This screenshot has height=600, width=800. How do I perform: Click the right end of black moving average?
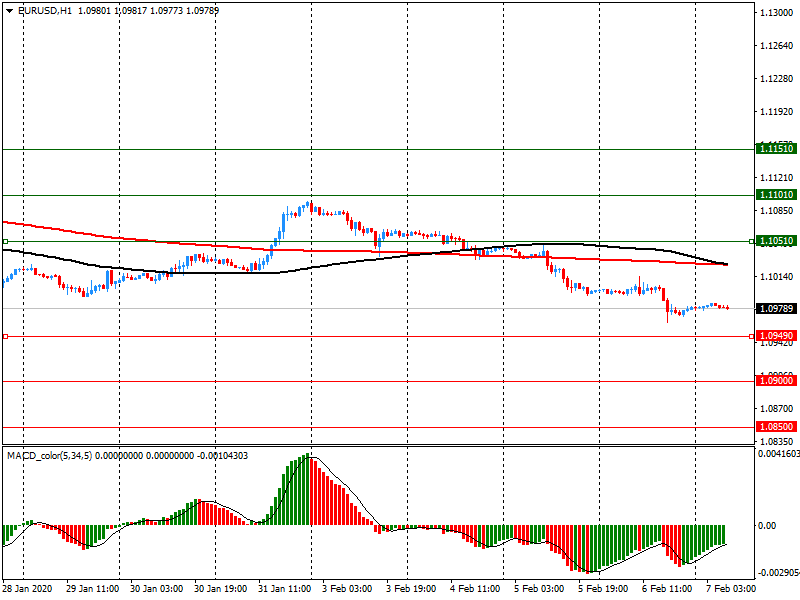tap(726, 265)
